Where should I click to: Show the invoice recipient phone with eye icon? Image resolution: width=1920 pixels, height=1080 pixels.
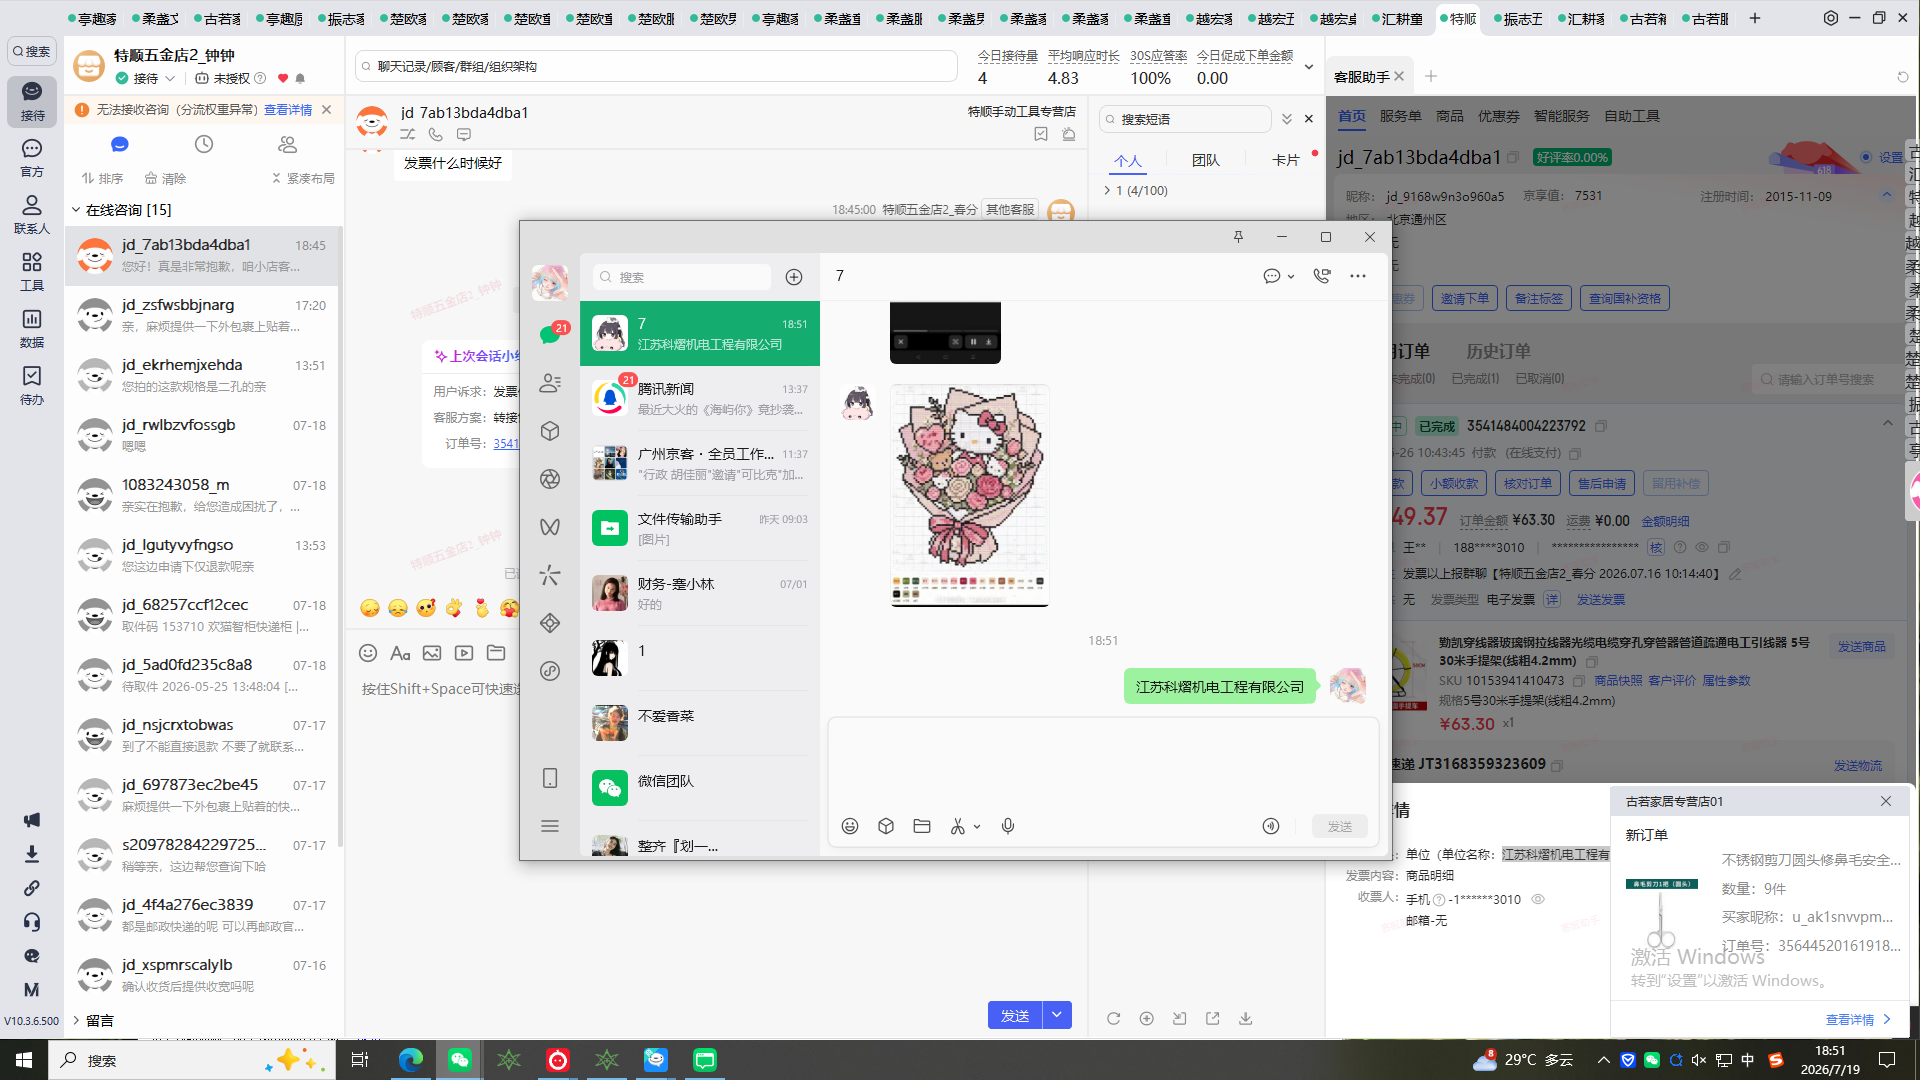[1538, 899]
